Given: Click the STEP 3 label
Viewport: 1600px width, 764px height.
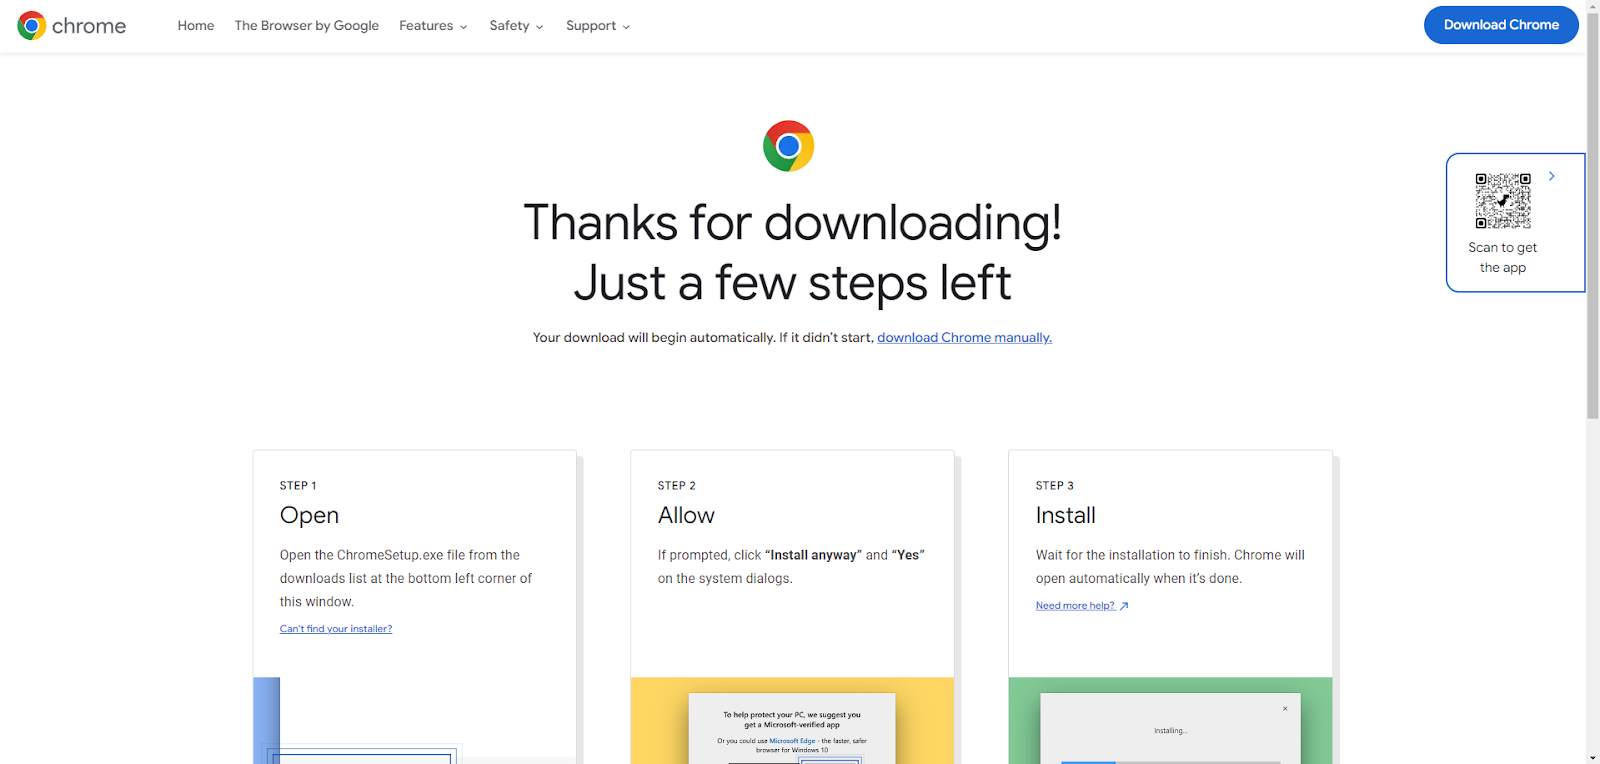Looking at the screenshot, I should click(1055, 486).
